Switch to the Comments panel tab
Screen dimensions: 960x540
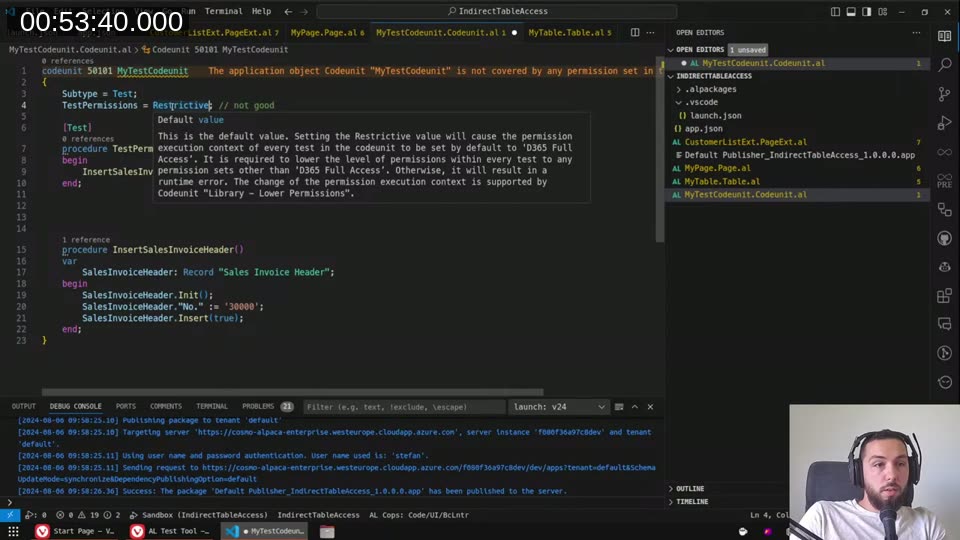pos(166,407)
